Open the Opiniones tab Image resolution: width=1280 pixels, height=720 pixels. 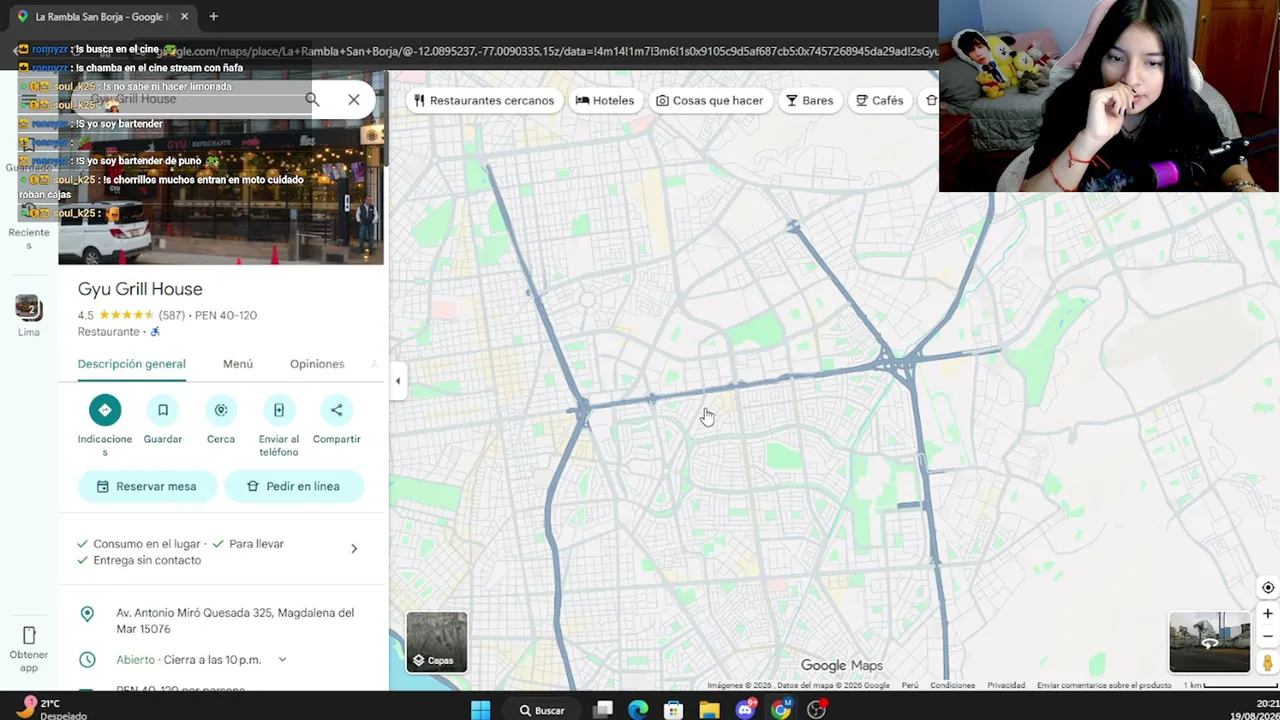[317, 364]
